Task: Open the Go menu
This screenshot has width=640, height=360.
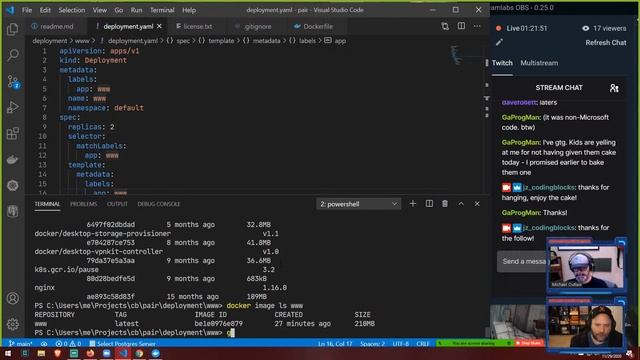Action: (118, 10)
